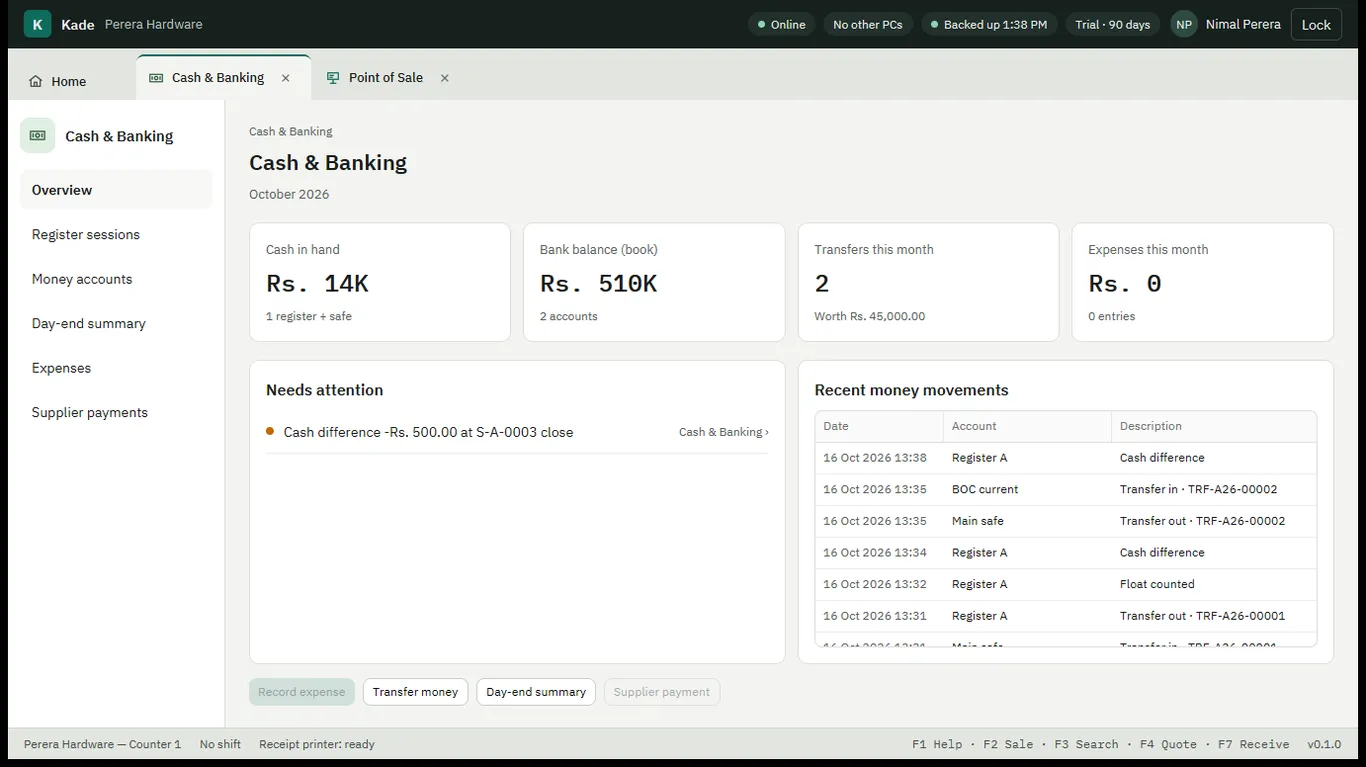Click the green Kade K logo
The image size is (1366, 767).
(x=37, y=24)
